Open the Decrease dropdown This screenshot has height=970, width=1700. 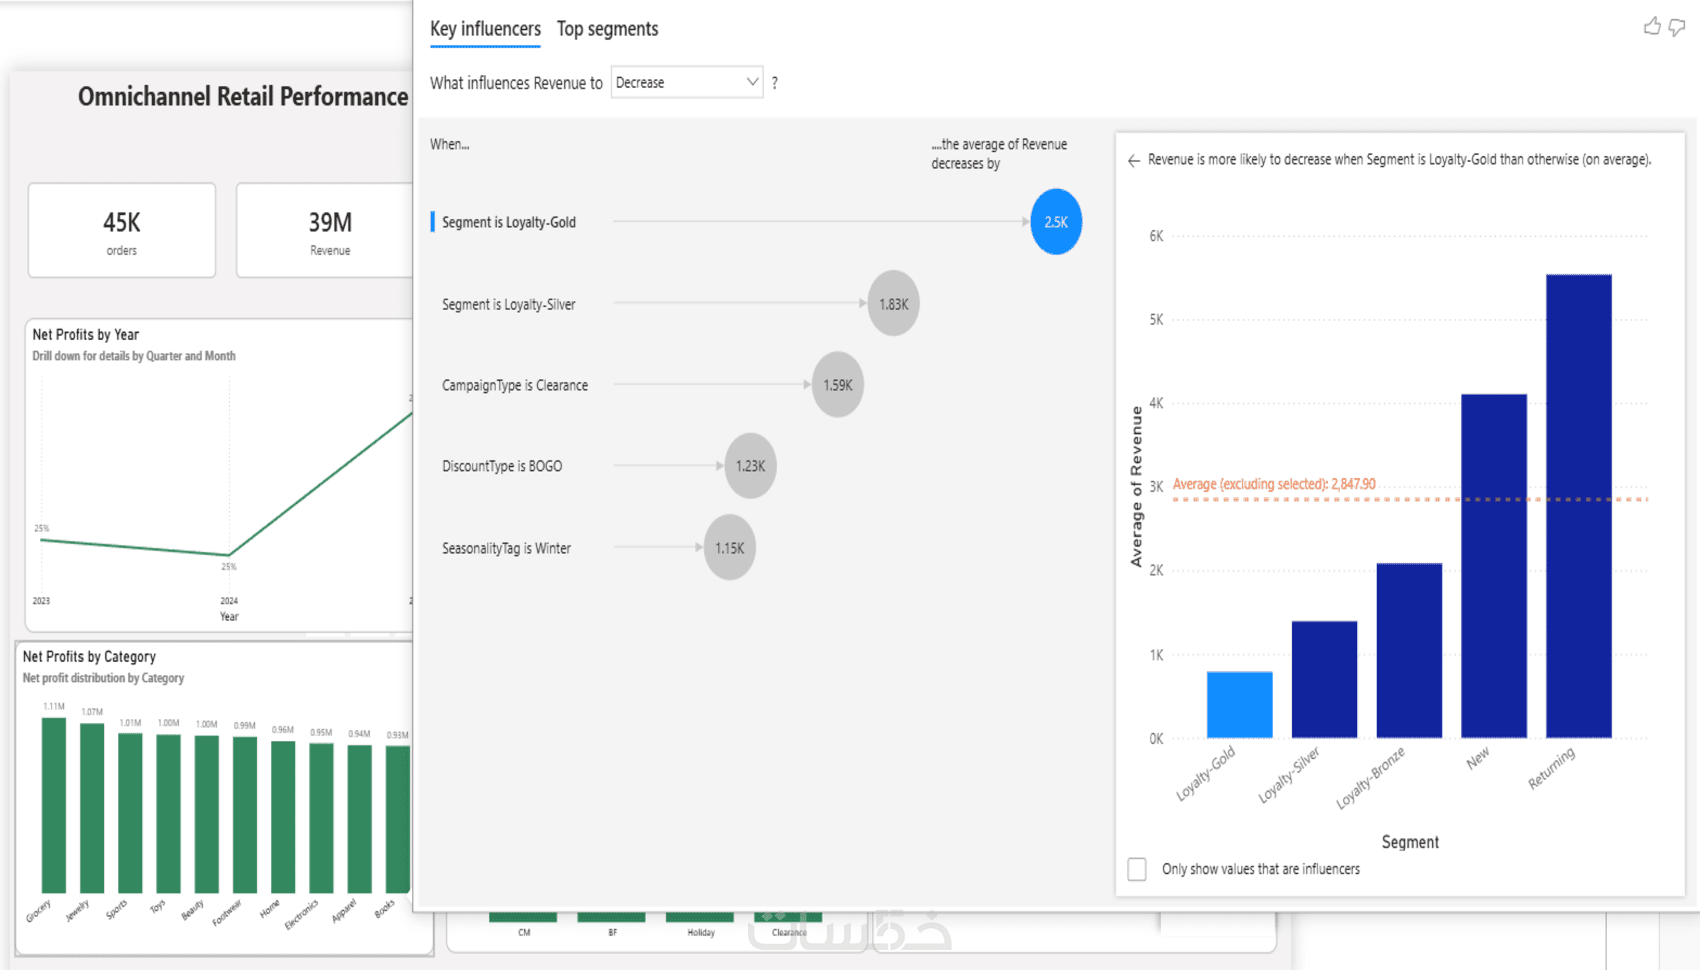(687, 82)
